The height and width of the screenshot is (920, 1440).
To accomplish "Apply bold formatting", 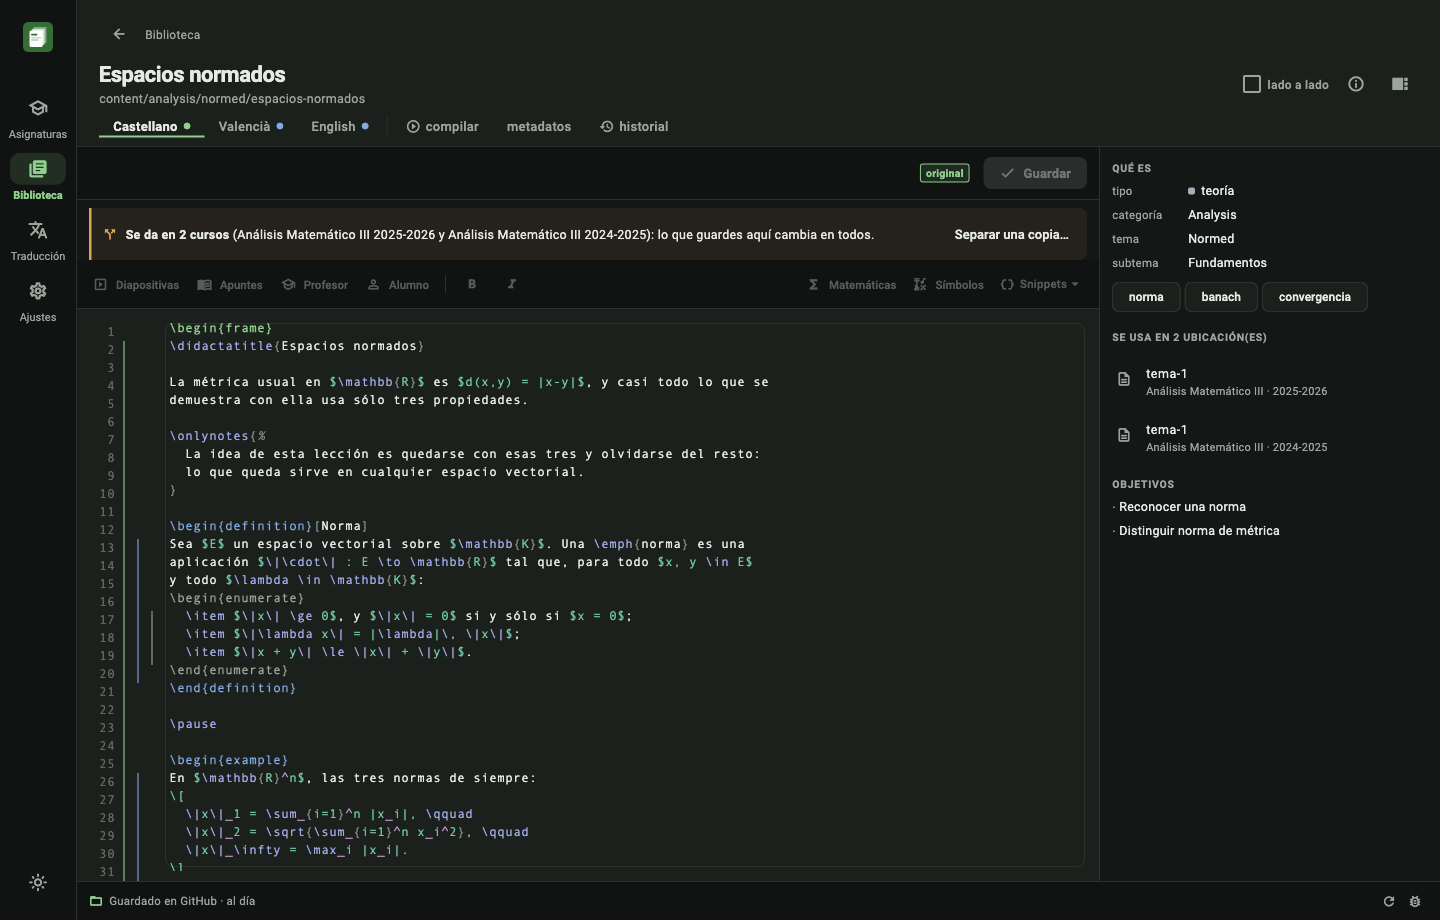I will pos(472,284).
